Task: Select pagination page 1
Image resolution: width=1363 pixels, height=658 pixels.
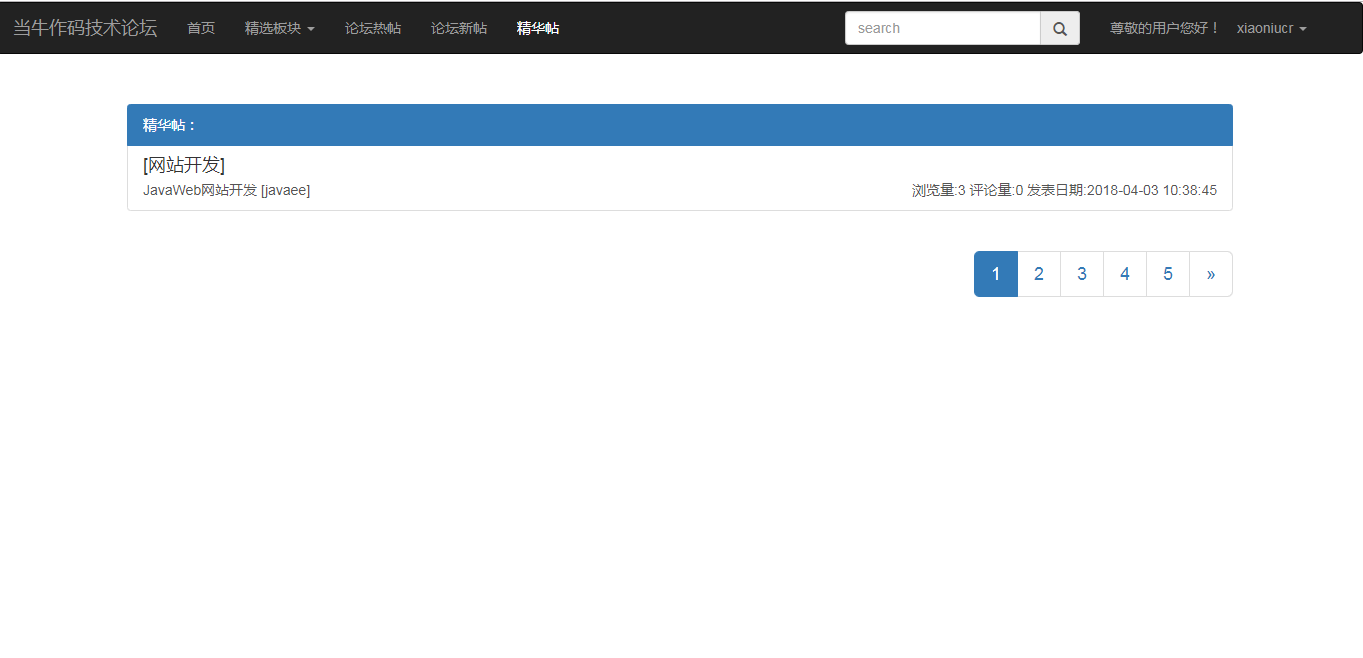Action: click(x=996, y=274)
